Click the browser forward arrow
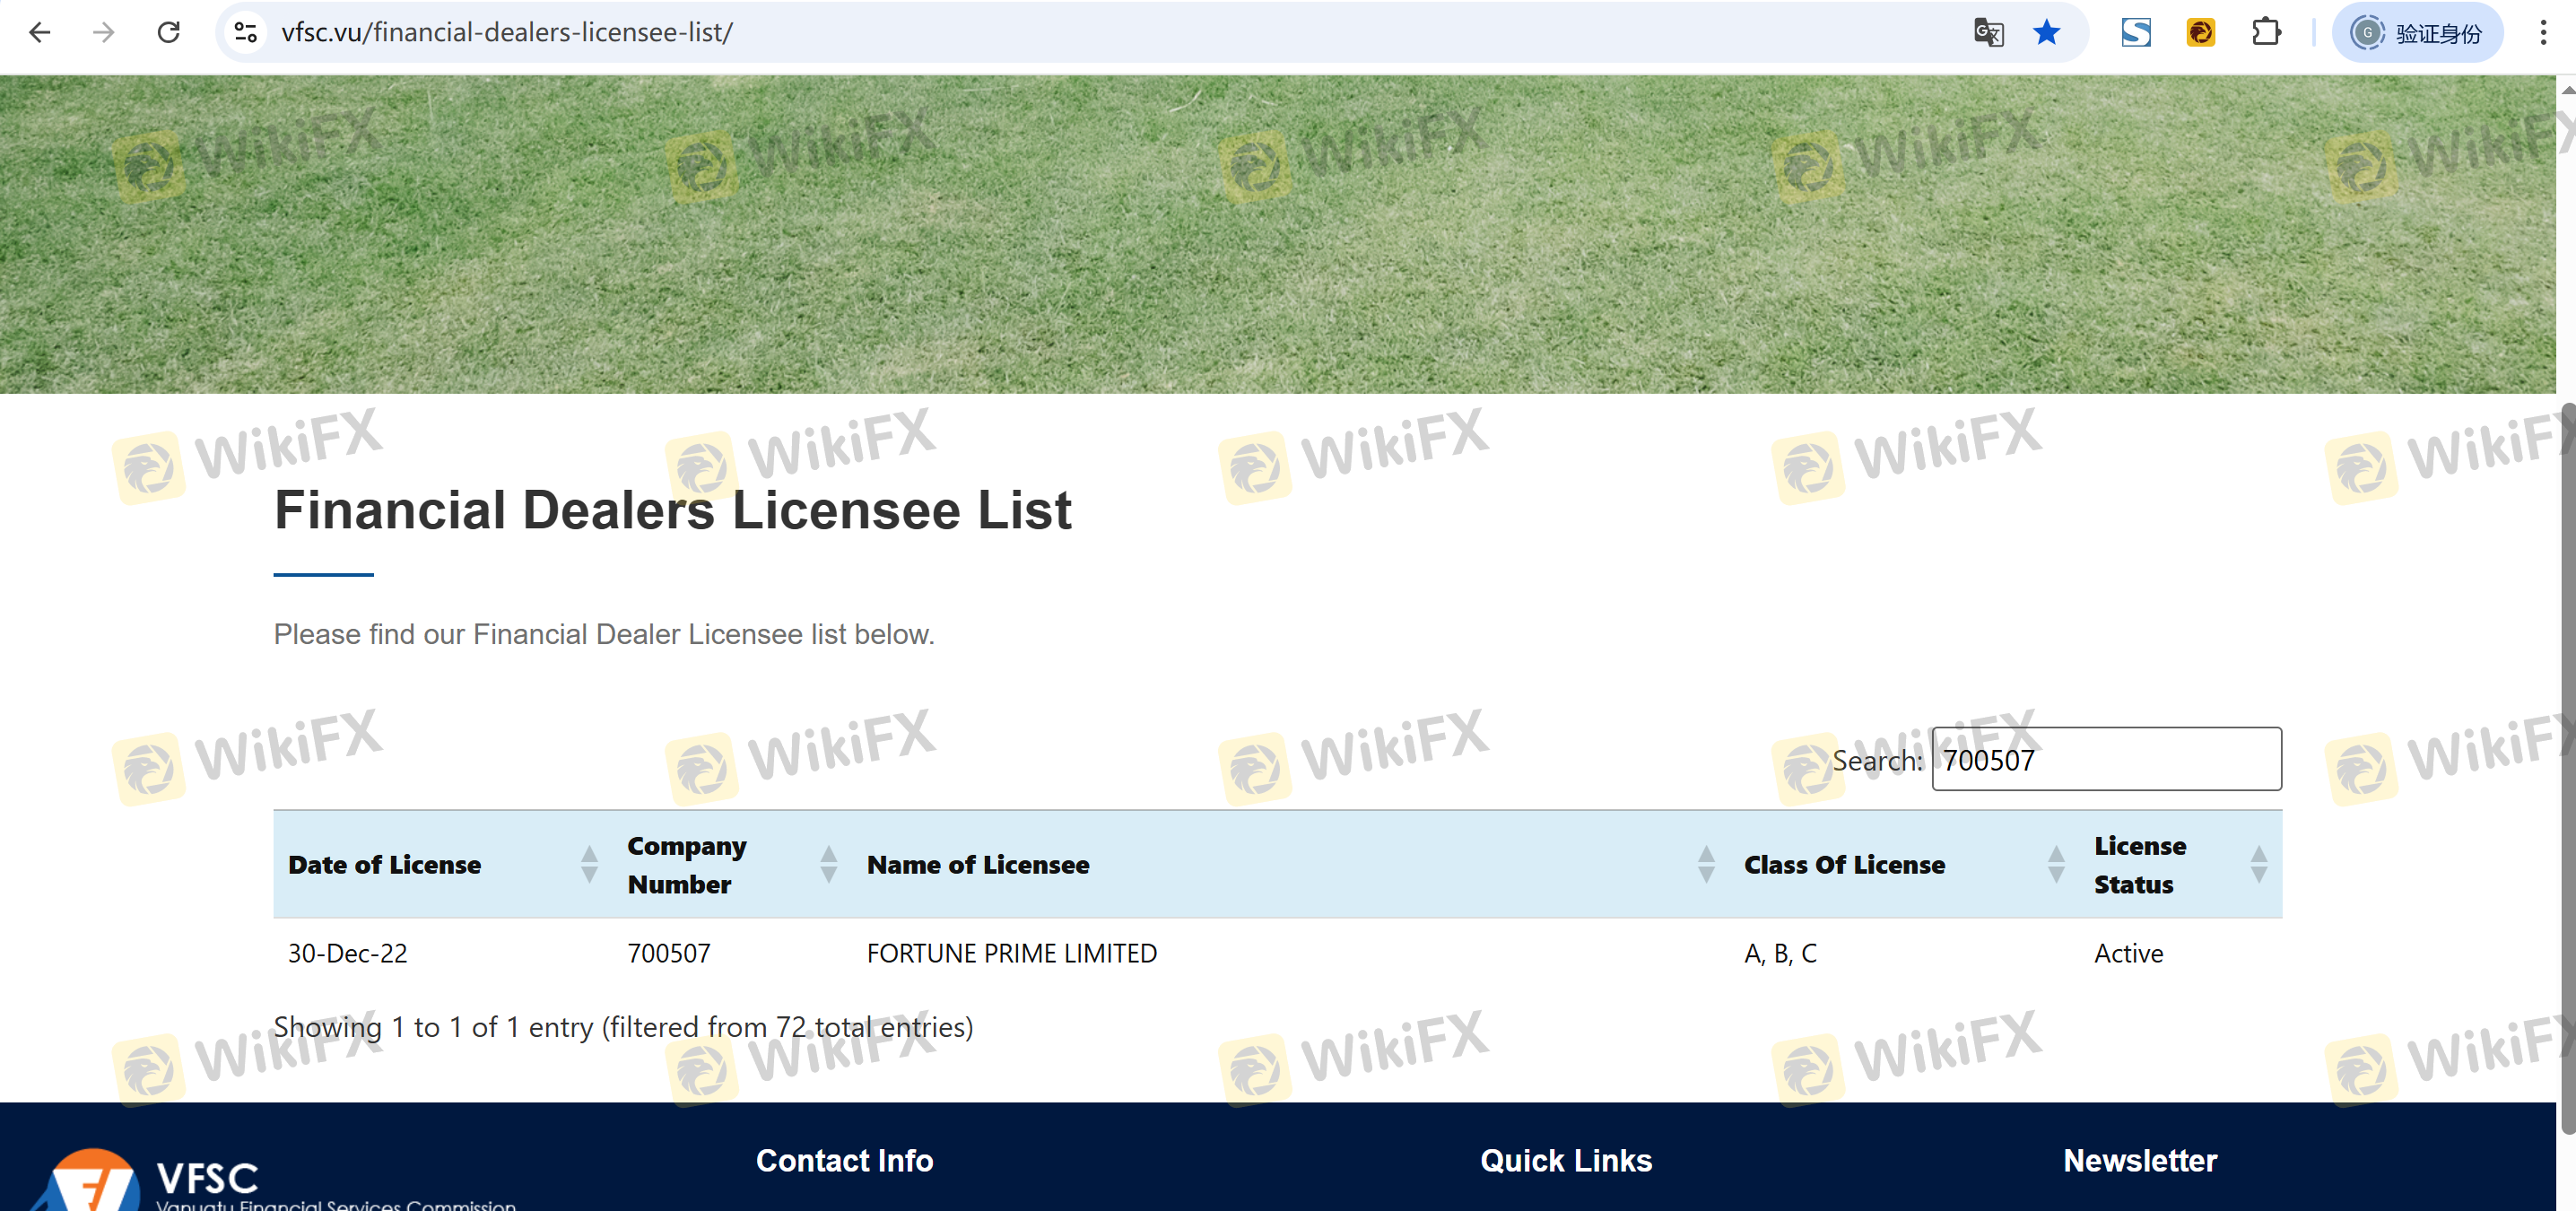 point(104,32)
